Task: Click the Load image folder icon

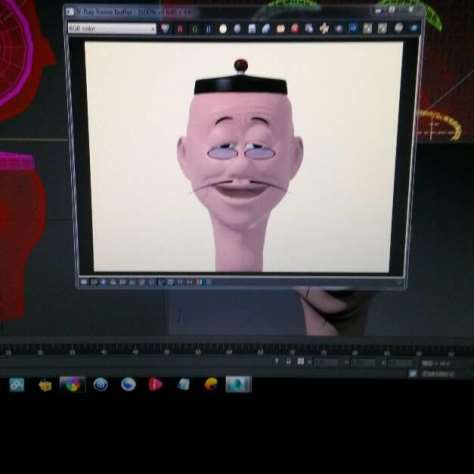Action: 281,29
